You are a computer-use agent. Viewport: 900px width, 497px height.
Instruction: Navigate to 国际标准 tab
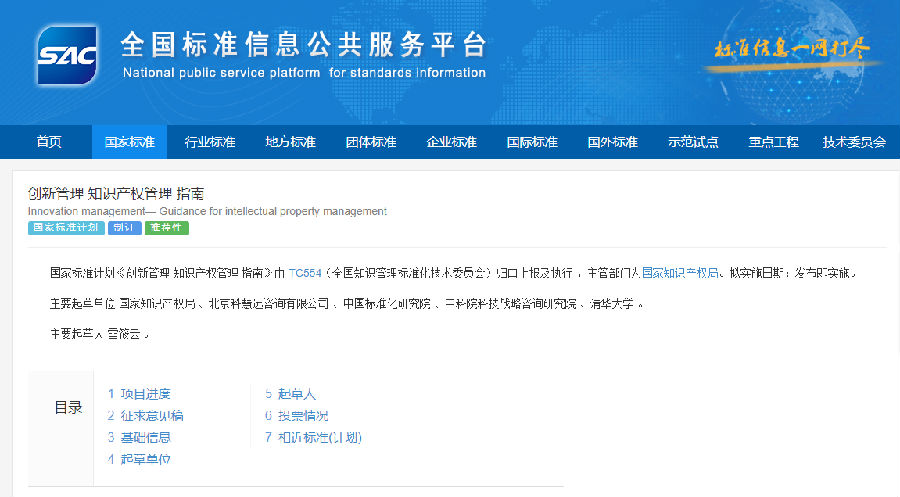click(532, 142)
